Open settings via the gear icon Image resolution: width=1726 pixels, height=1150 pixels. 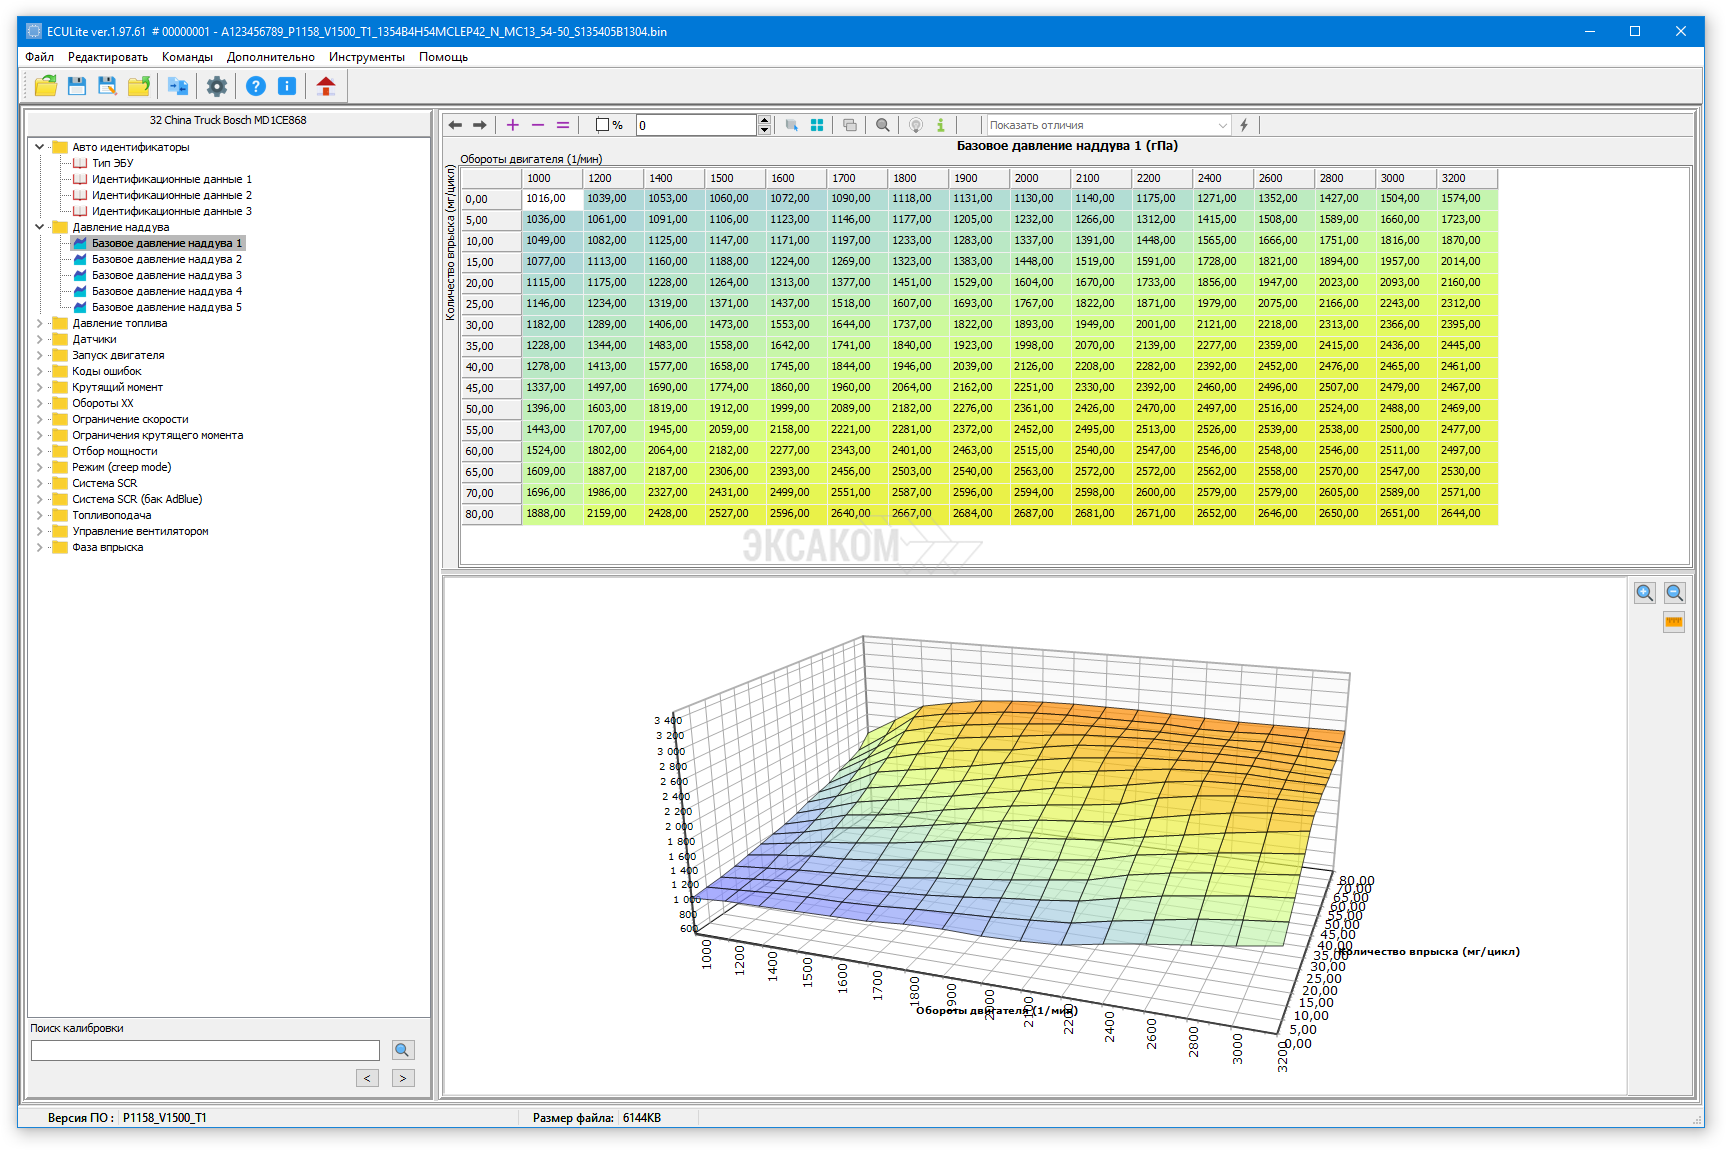pos(217,86)
